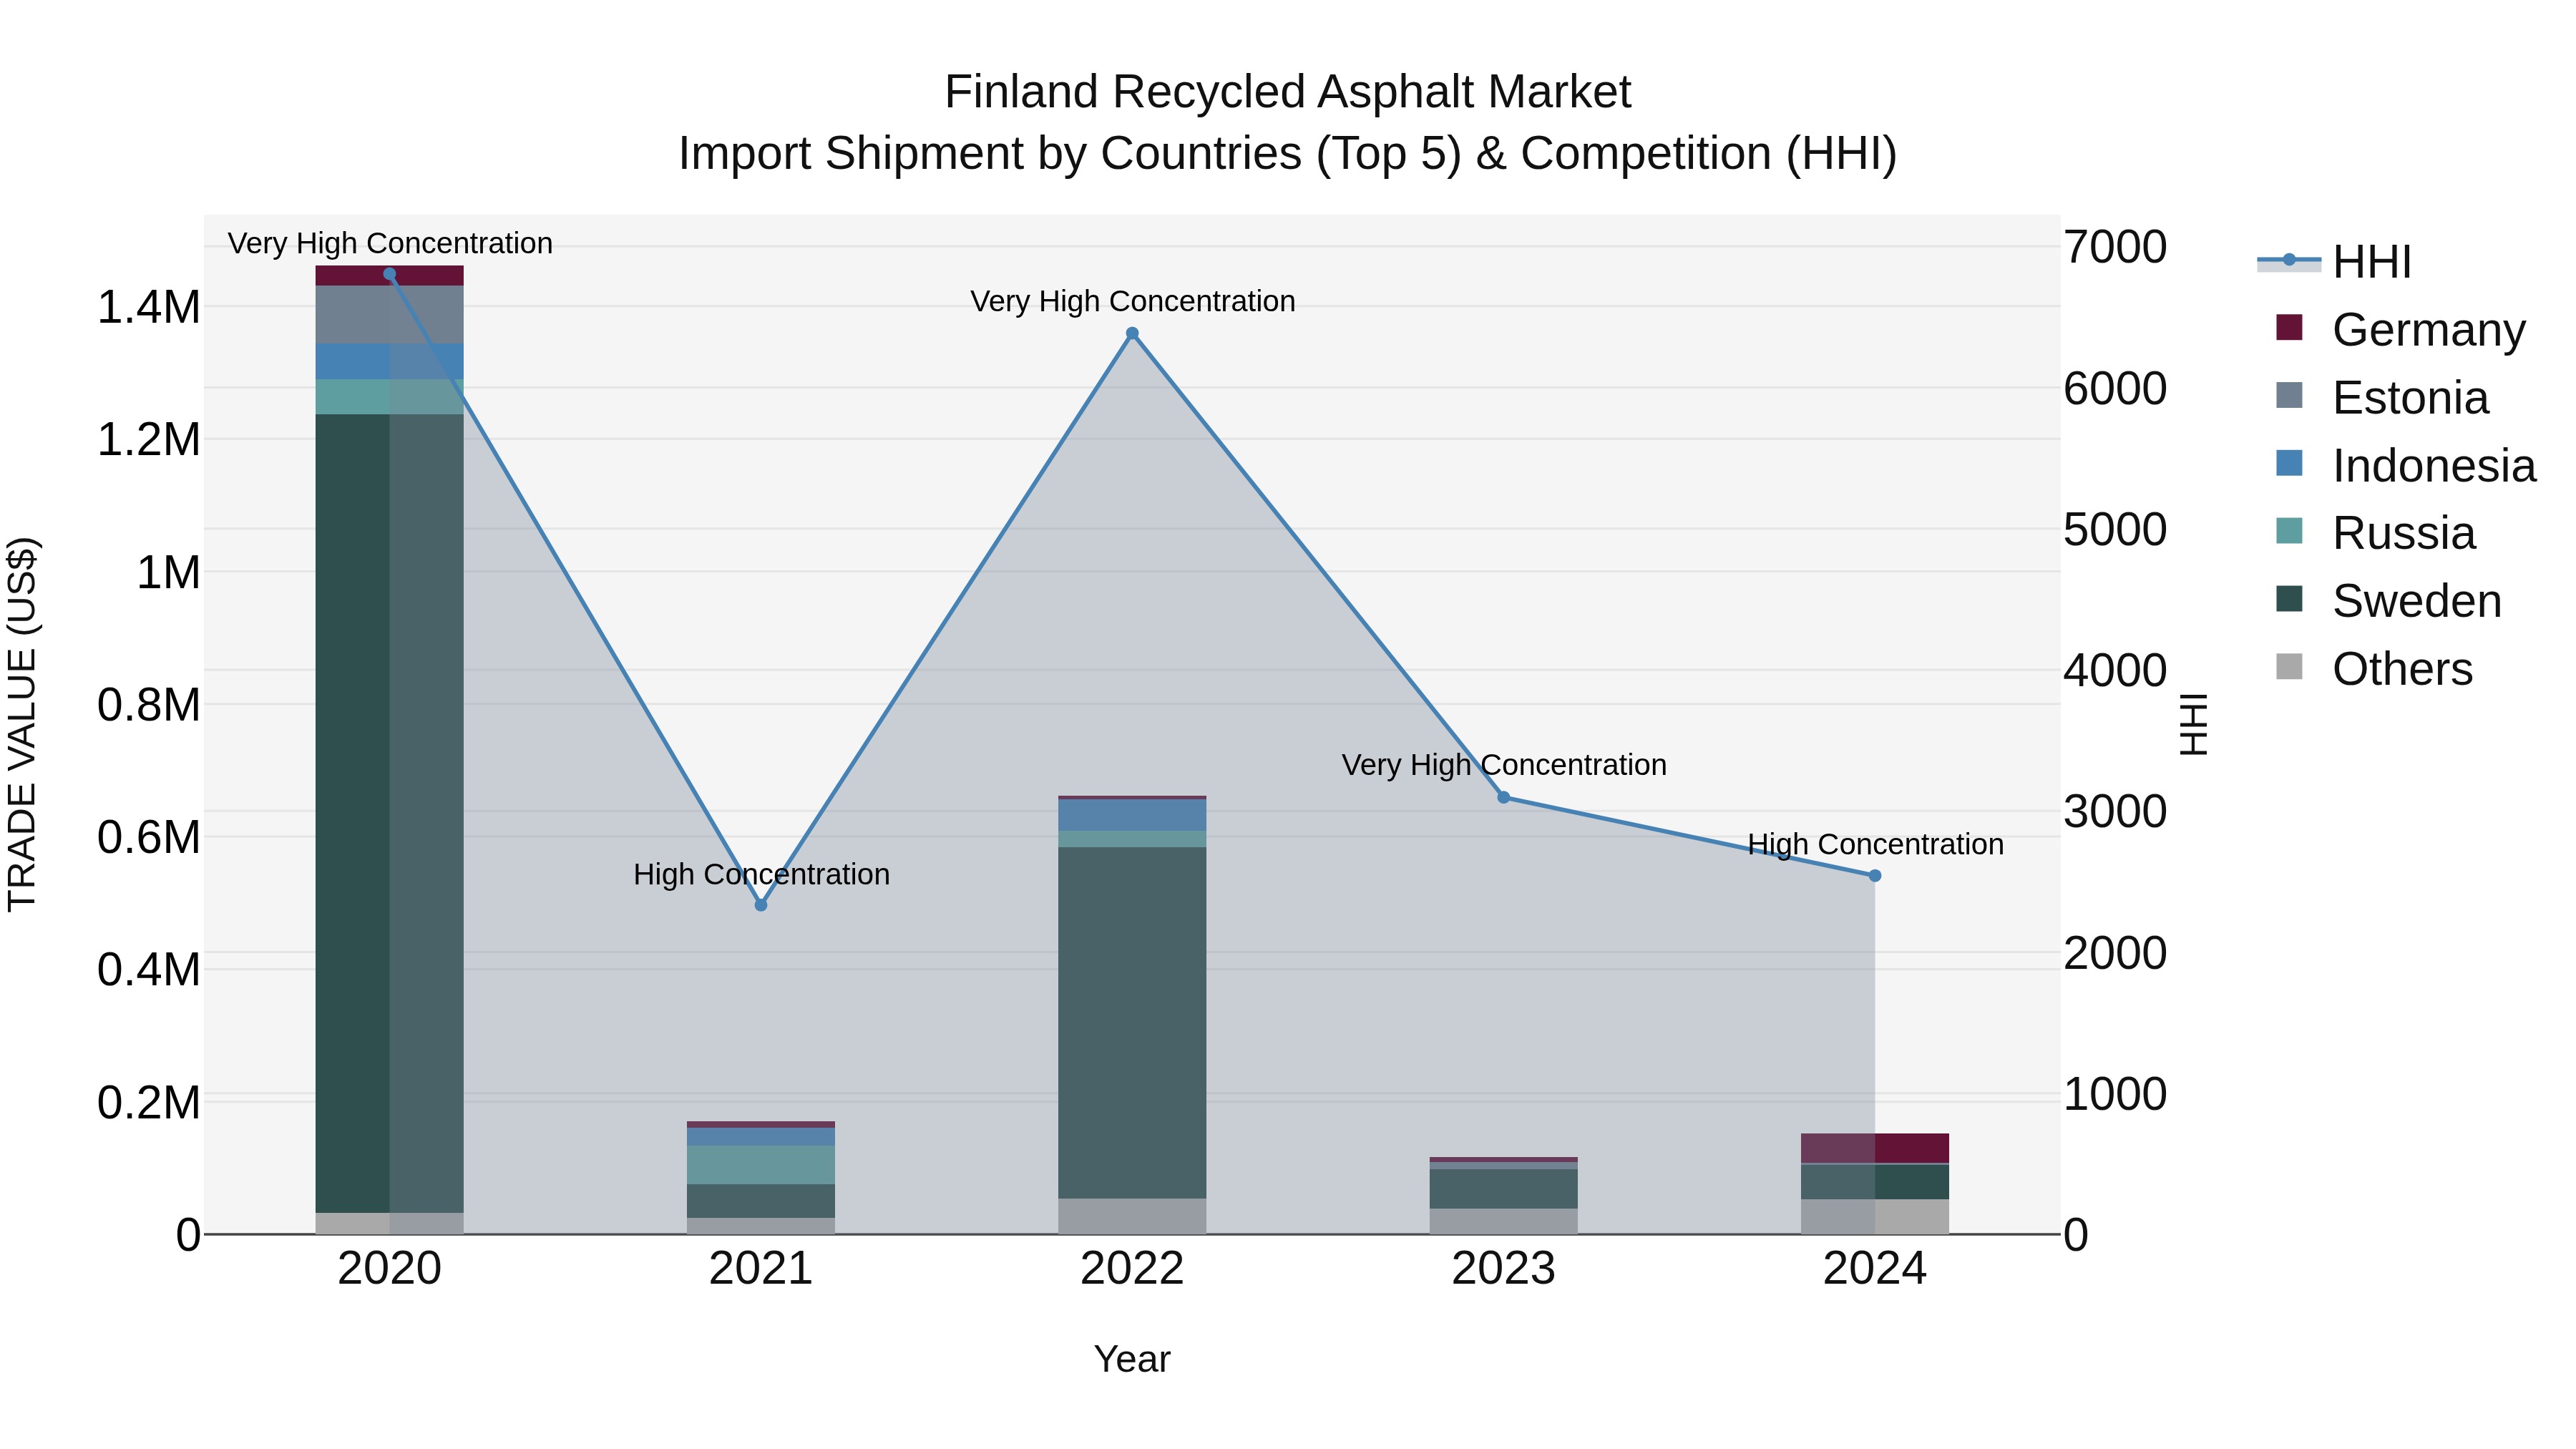This screenshot has width=2576, height=1449.
Task: Click the 2022 x-axis label
Action: click(1132, 1269)
